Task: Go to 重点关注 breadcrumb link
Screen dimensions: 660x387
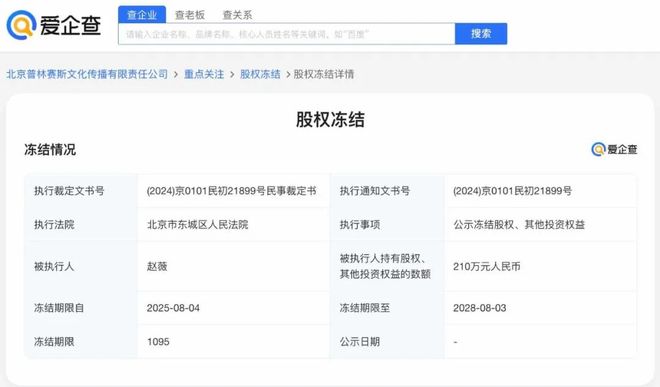Action: (x=204, y=74)
